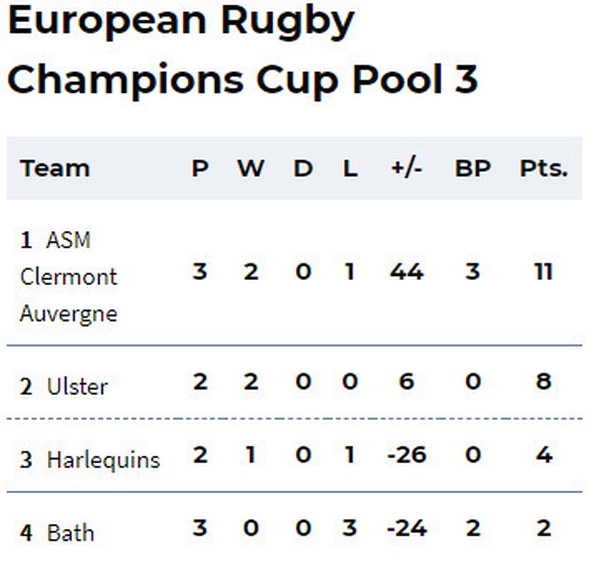Open the Bath team name

70,533
